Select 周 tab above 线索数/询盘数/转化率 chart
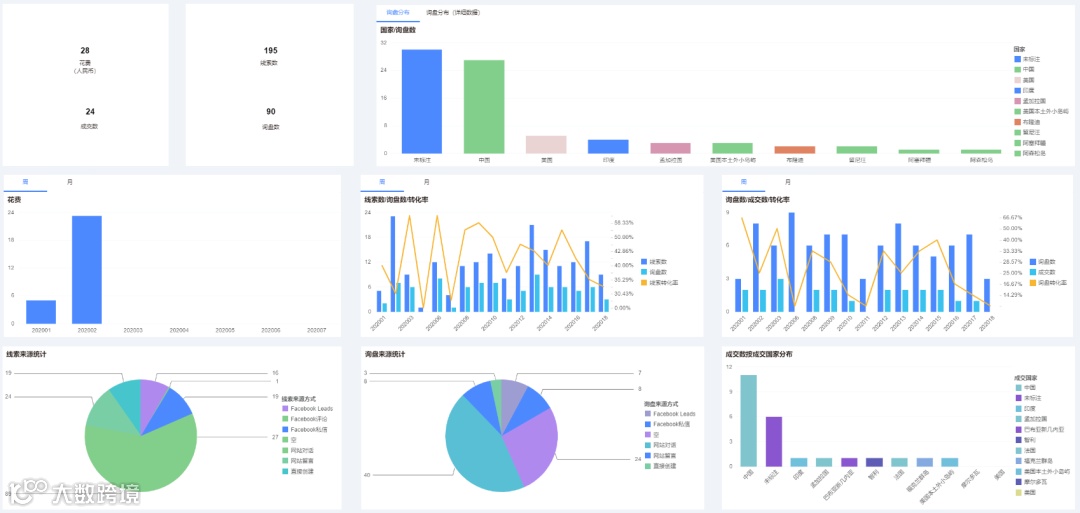 [382, 182]
